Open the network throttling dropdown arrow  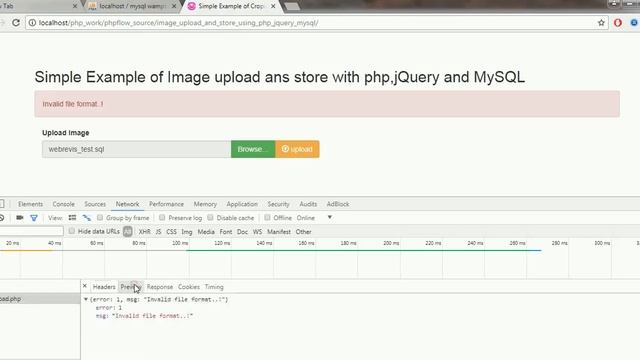pyautogui.click(x=329, y=217)
